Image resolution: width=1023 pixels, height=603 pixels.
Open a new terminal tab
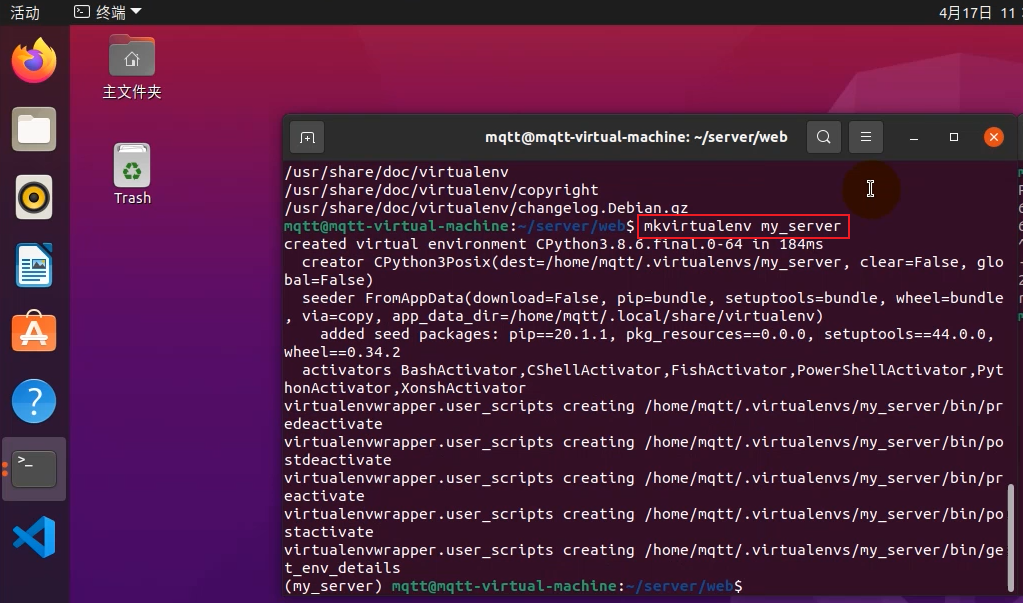tap(307, 137)
